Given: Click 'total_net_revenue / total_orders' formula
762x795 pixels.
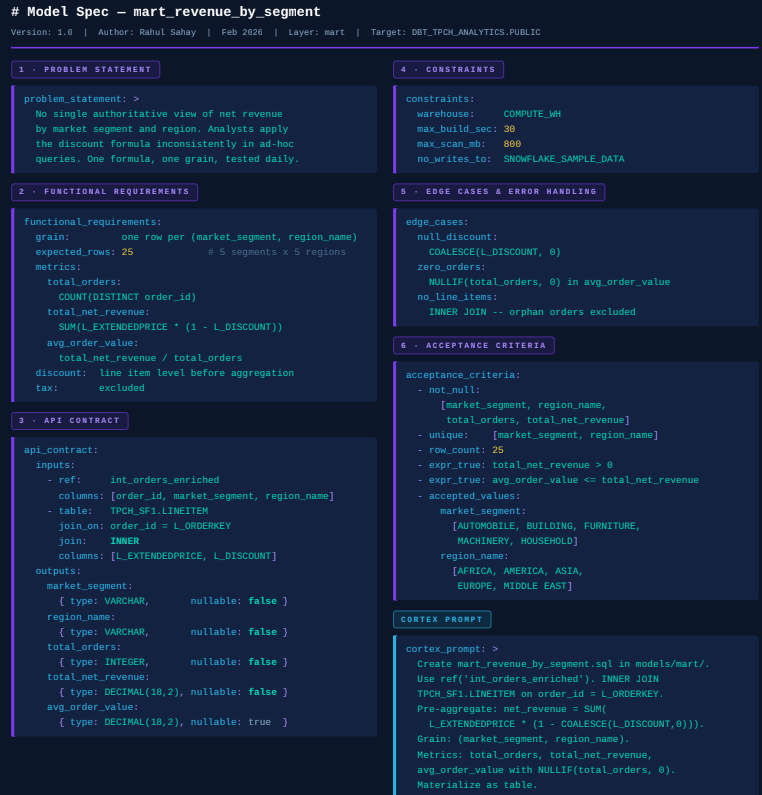Looking at the screenshot, I should coord(150,358).
